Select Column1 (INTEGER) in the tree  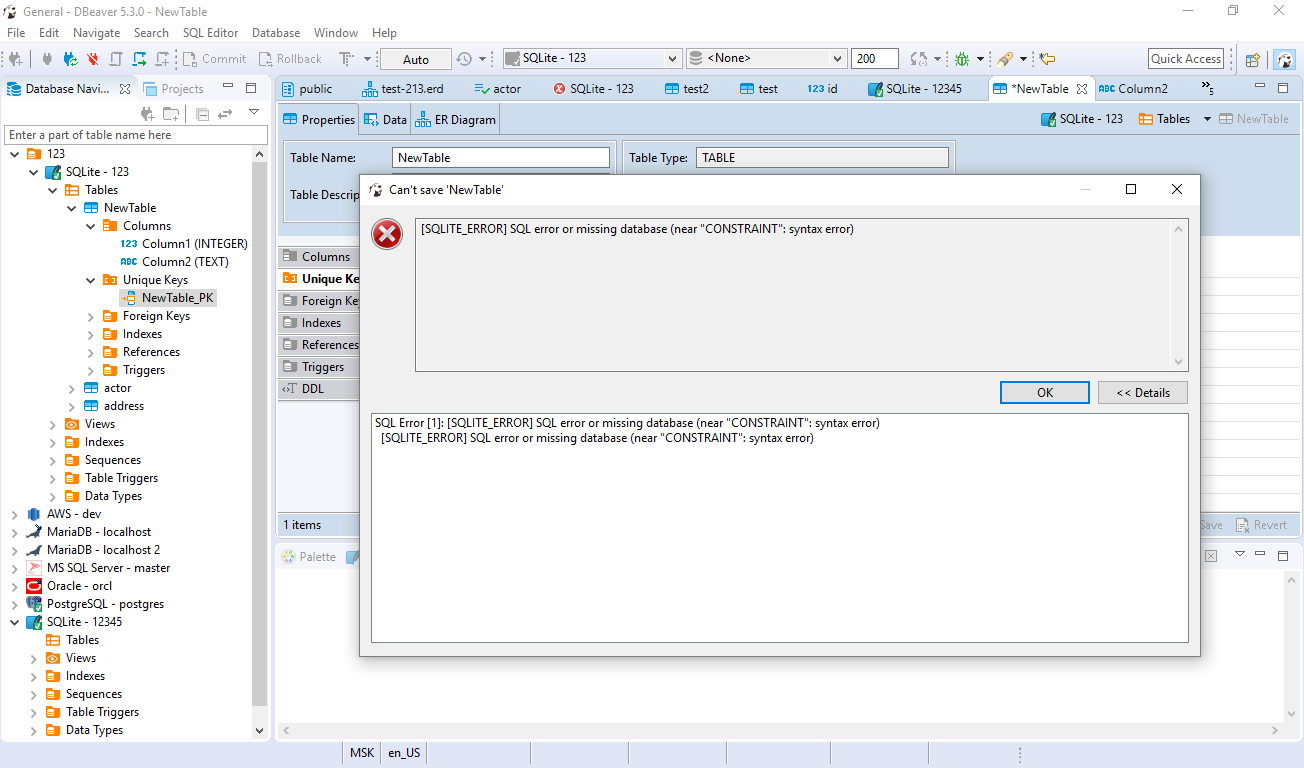[183, 244]
